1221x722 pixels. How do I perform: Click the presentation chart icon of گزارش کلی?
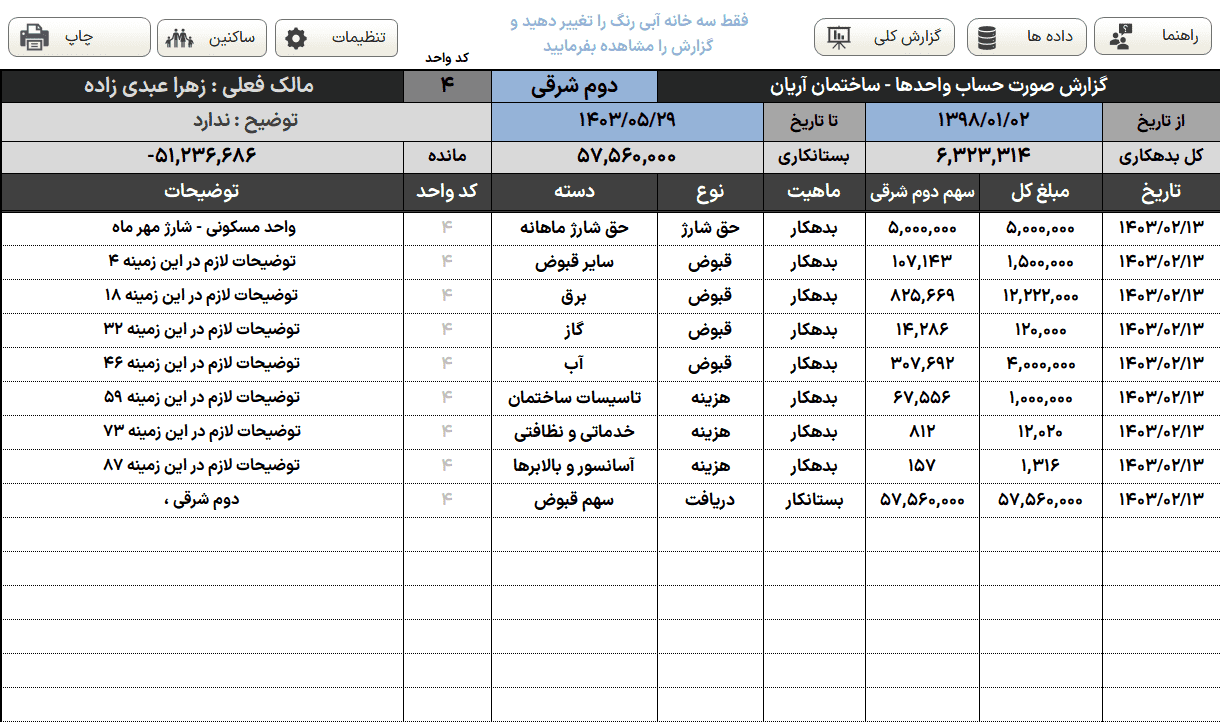point(838,39)
